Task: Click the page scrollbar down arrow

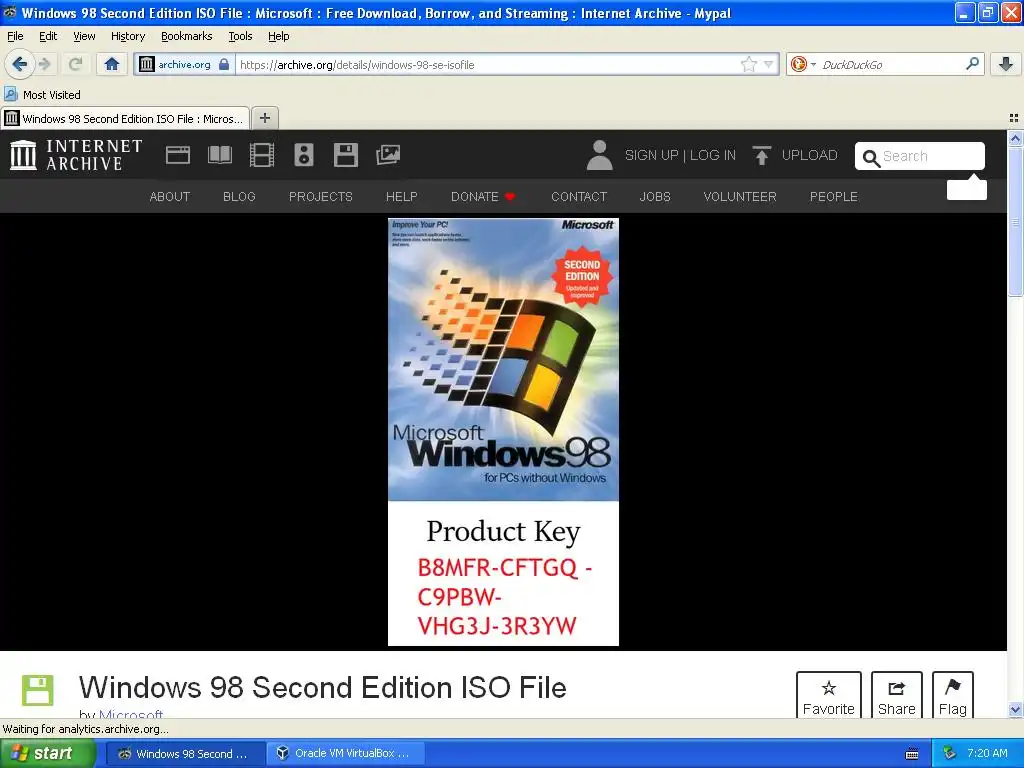Action: tap(1015, 710)
